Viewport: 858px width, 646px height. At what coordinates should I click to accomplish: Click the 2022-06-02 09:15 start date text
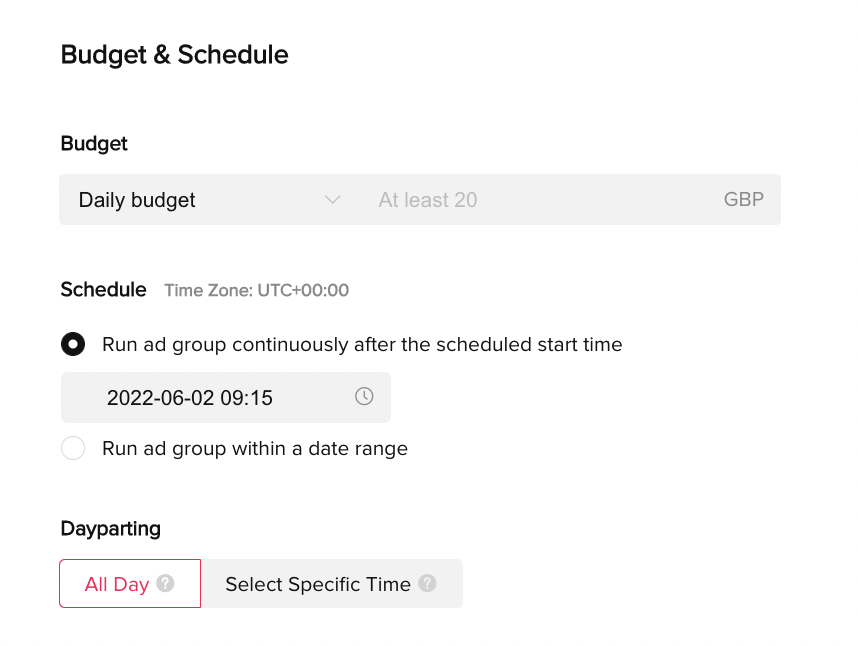click(x=190, y=398)
